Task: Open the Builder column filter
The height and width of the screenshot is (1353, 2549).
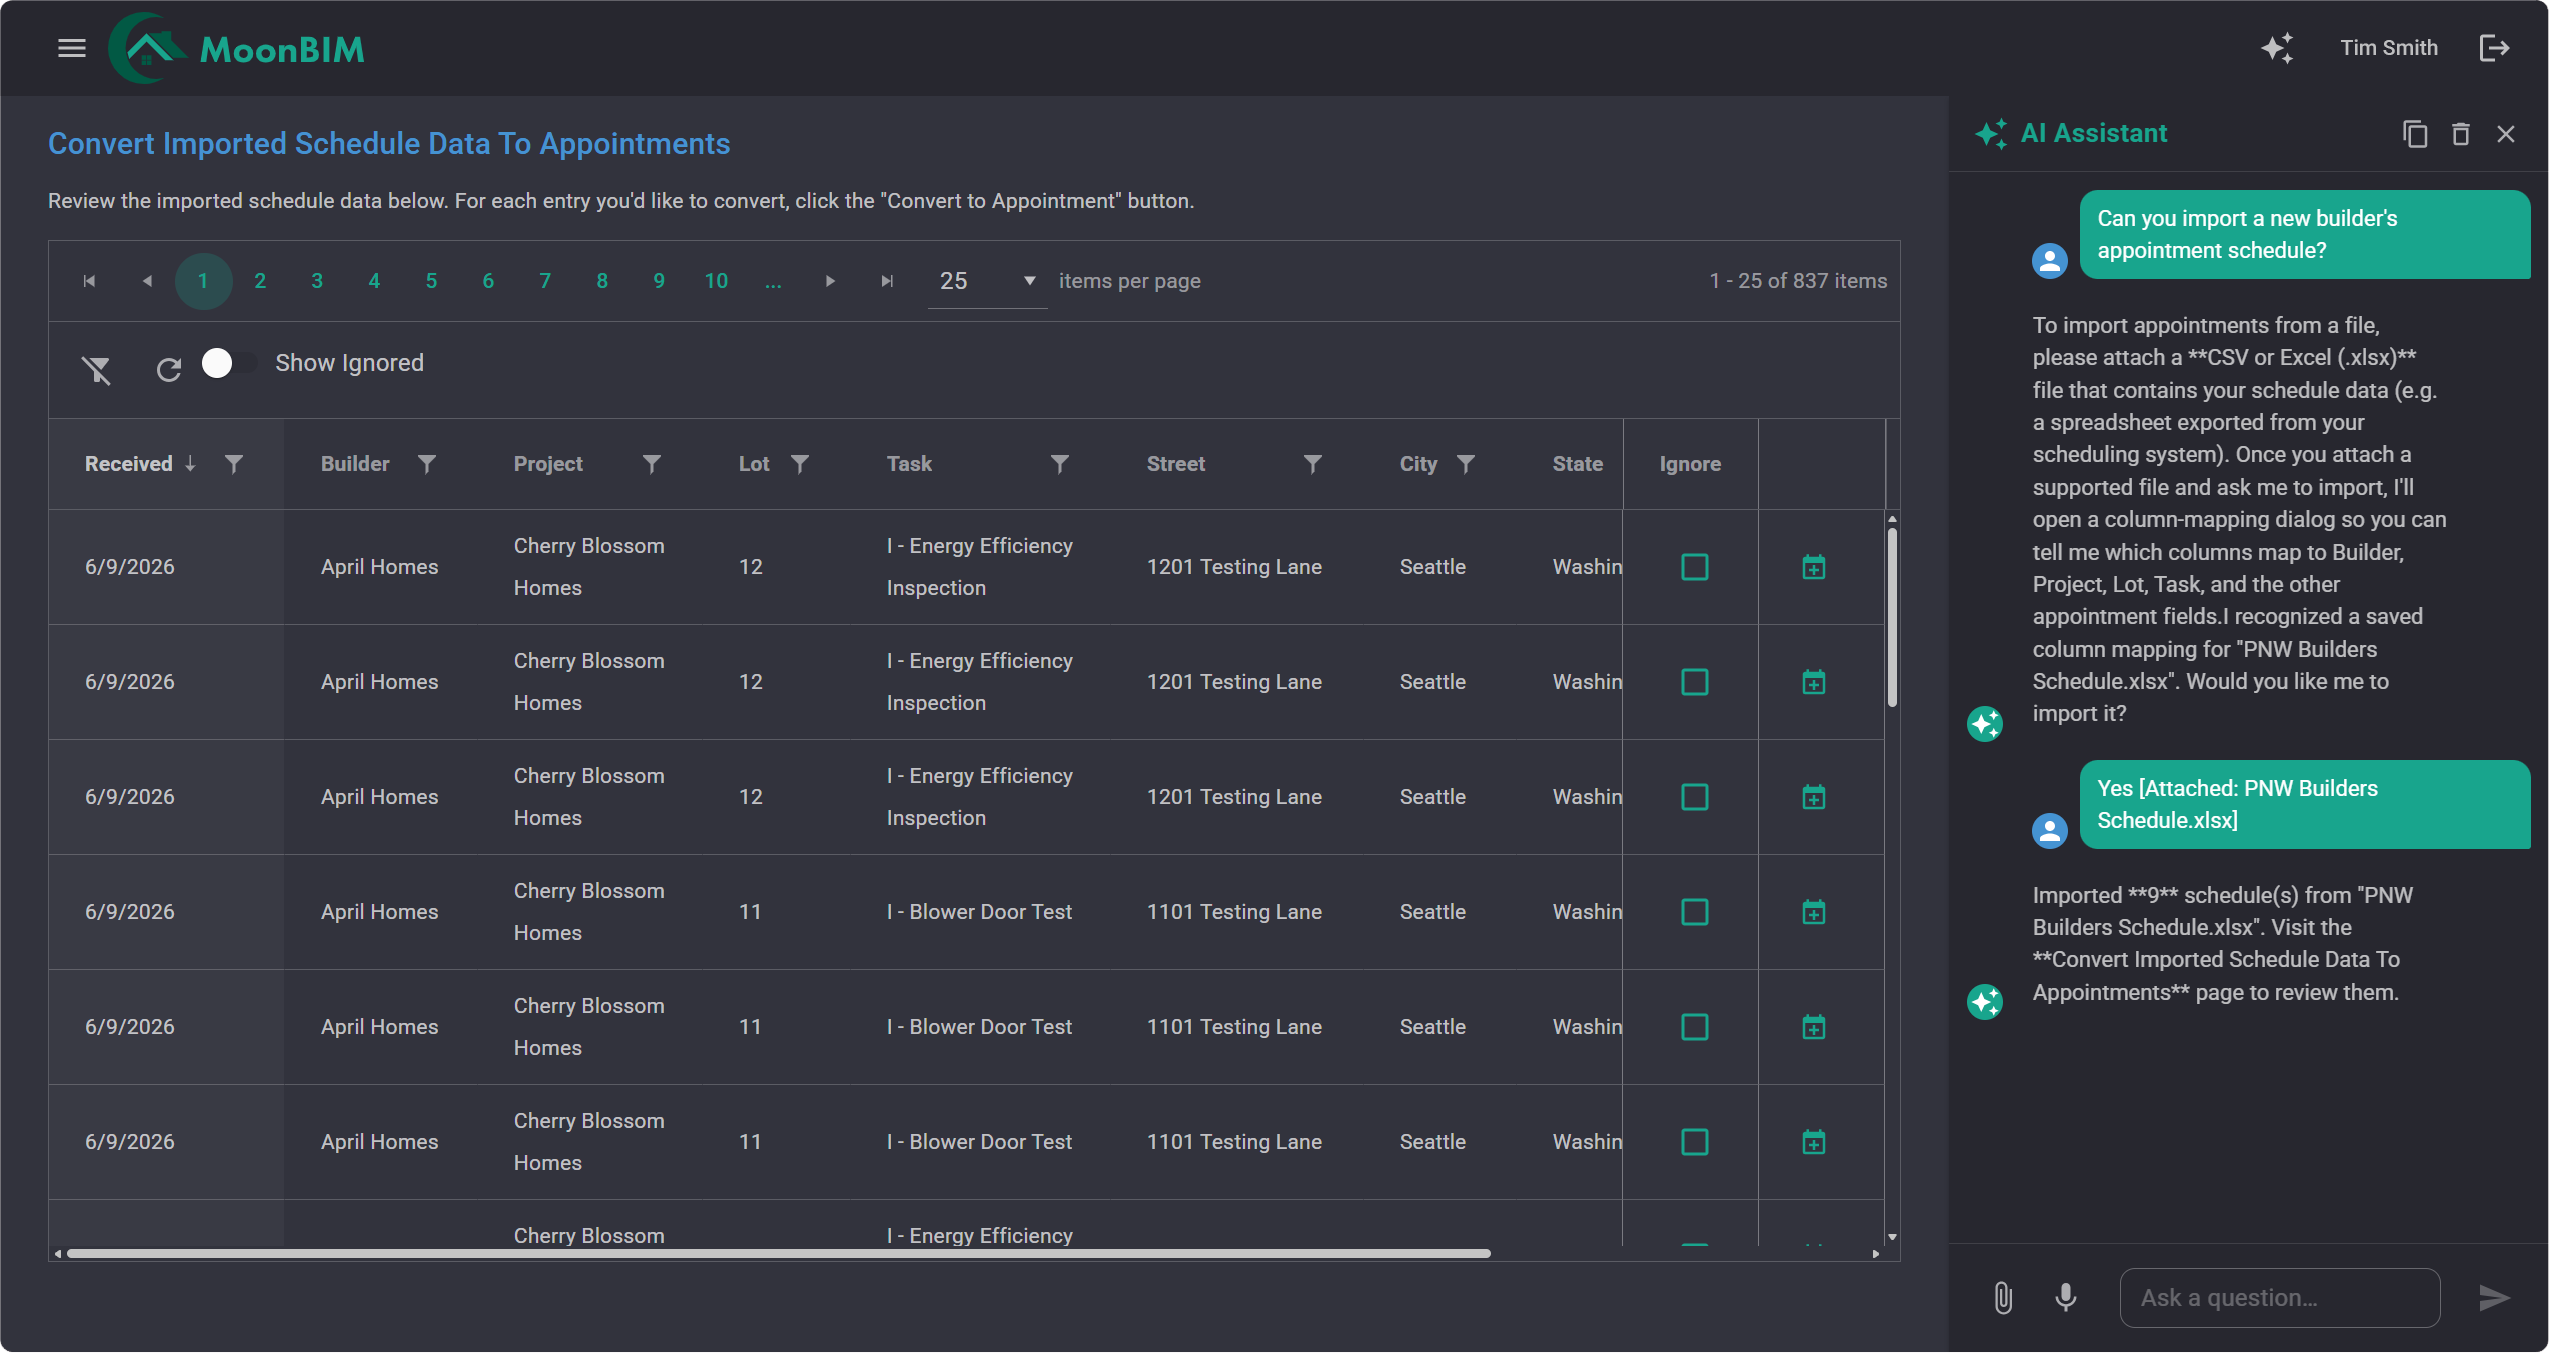Action: (427, 464)
